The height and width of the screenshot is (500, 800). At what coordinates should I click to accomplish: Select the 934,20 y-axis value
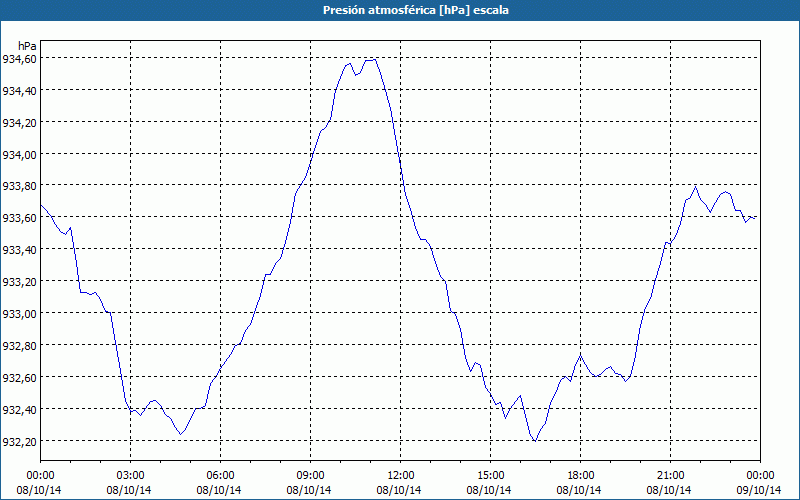[19, 123]
